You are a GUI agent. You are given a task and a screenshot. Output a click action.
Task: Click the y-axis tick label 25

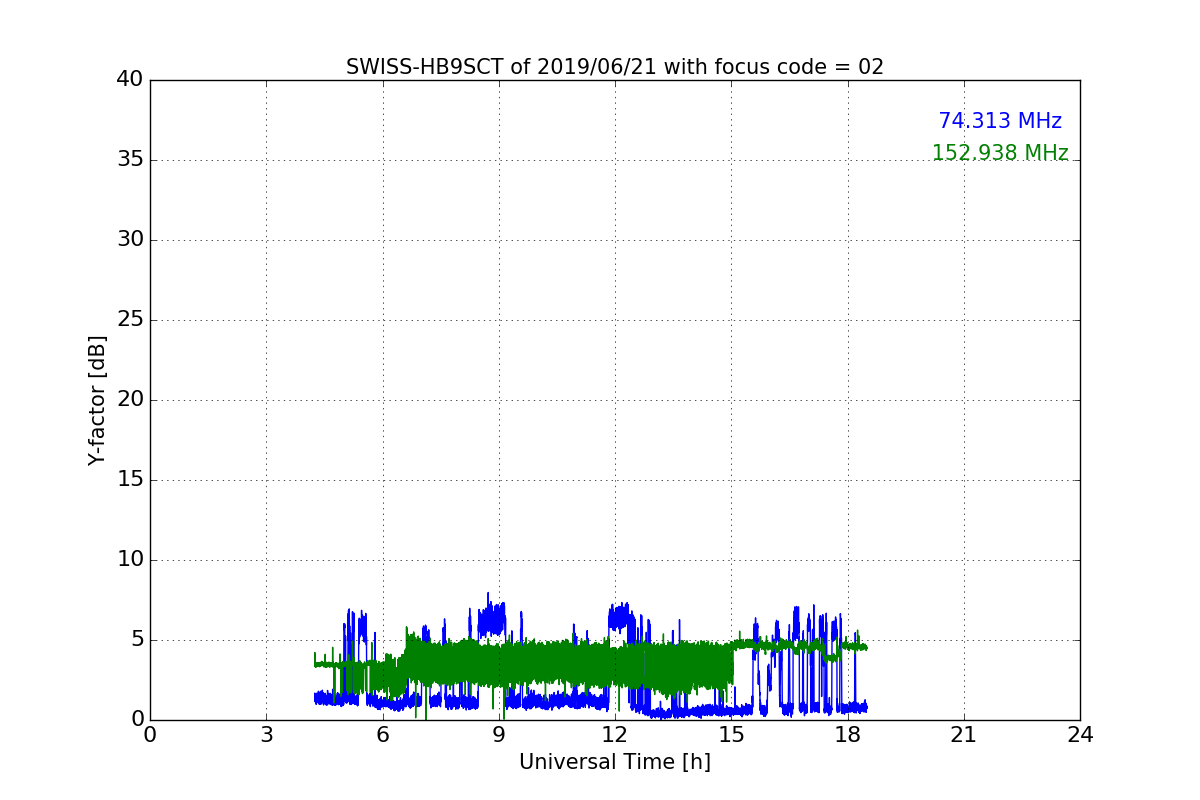click(x=130, y=320)
